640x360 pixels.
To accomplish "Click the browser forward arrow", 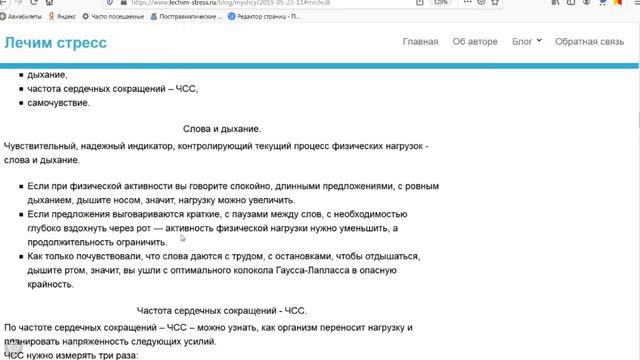I will (18, 2).
